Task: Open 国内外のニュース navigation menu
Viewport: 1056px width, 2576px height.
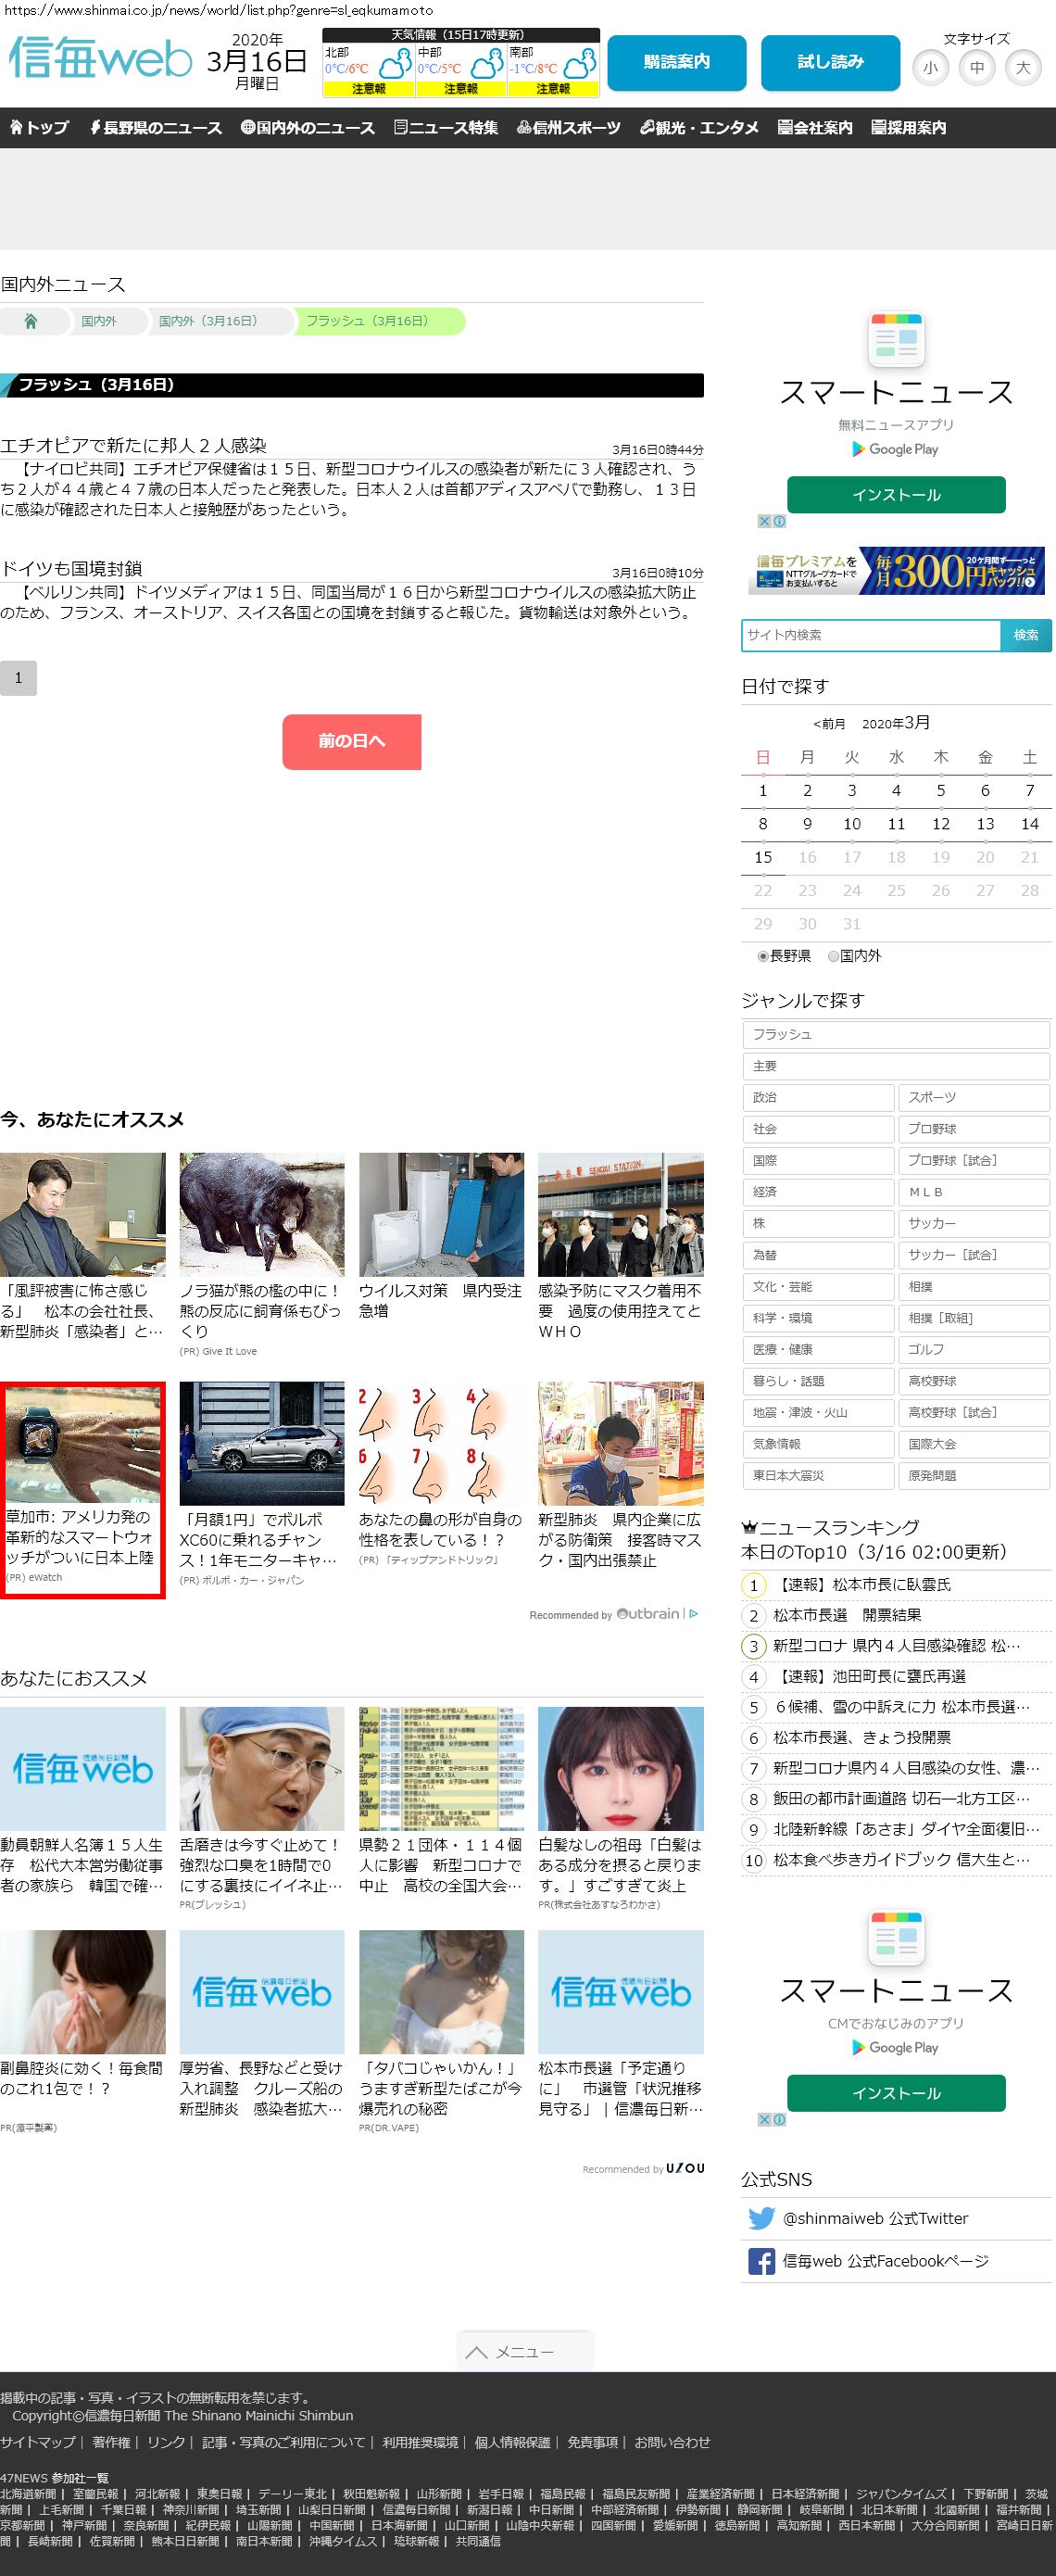Action: tap(308, 128)
